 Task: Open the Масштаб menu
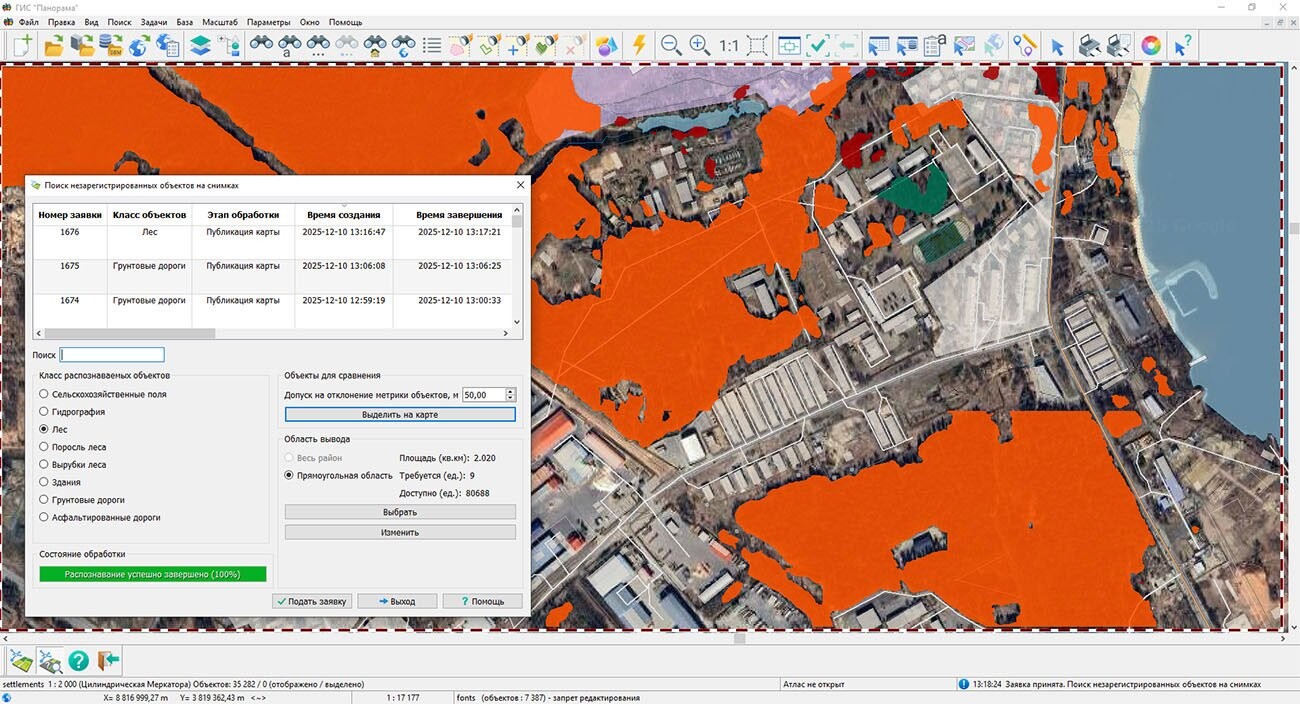pos(219,22)
